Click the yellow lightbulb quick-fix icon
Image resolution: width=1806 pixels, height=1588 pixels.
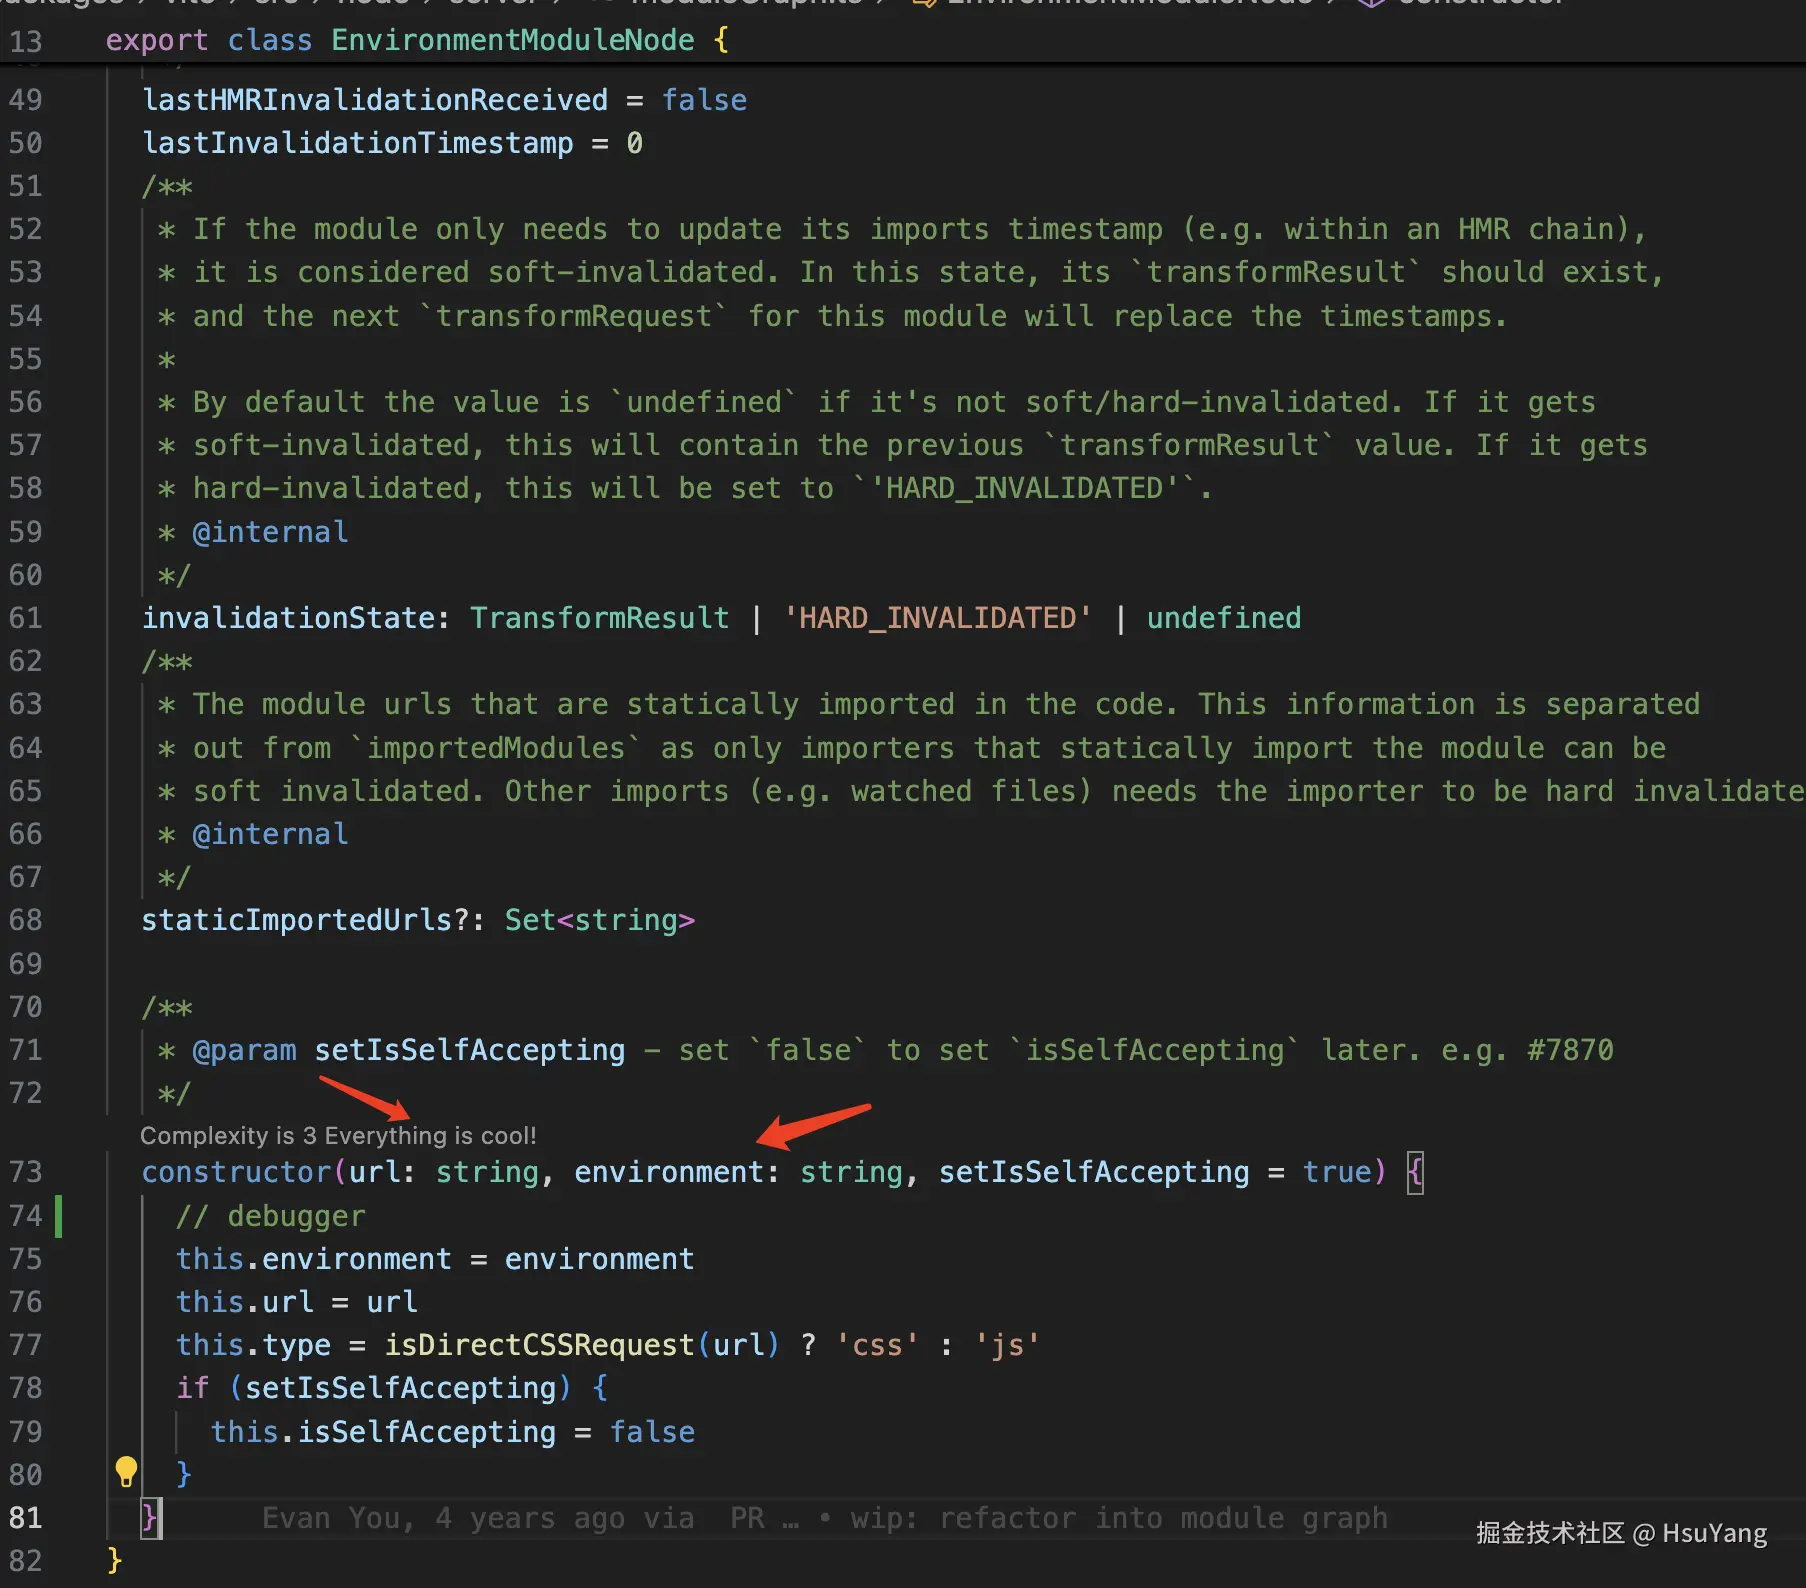click(126, 1472)
